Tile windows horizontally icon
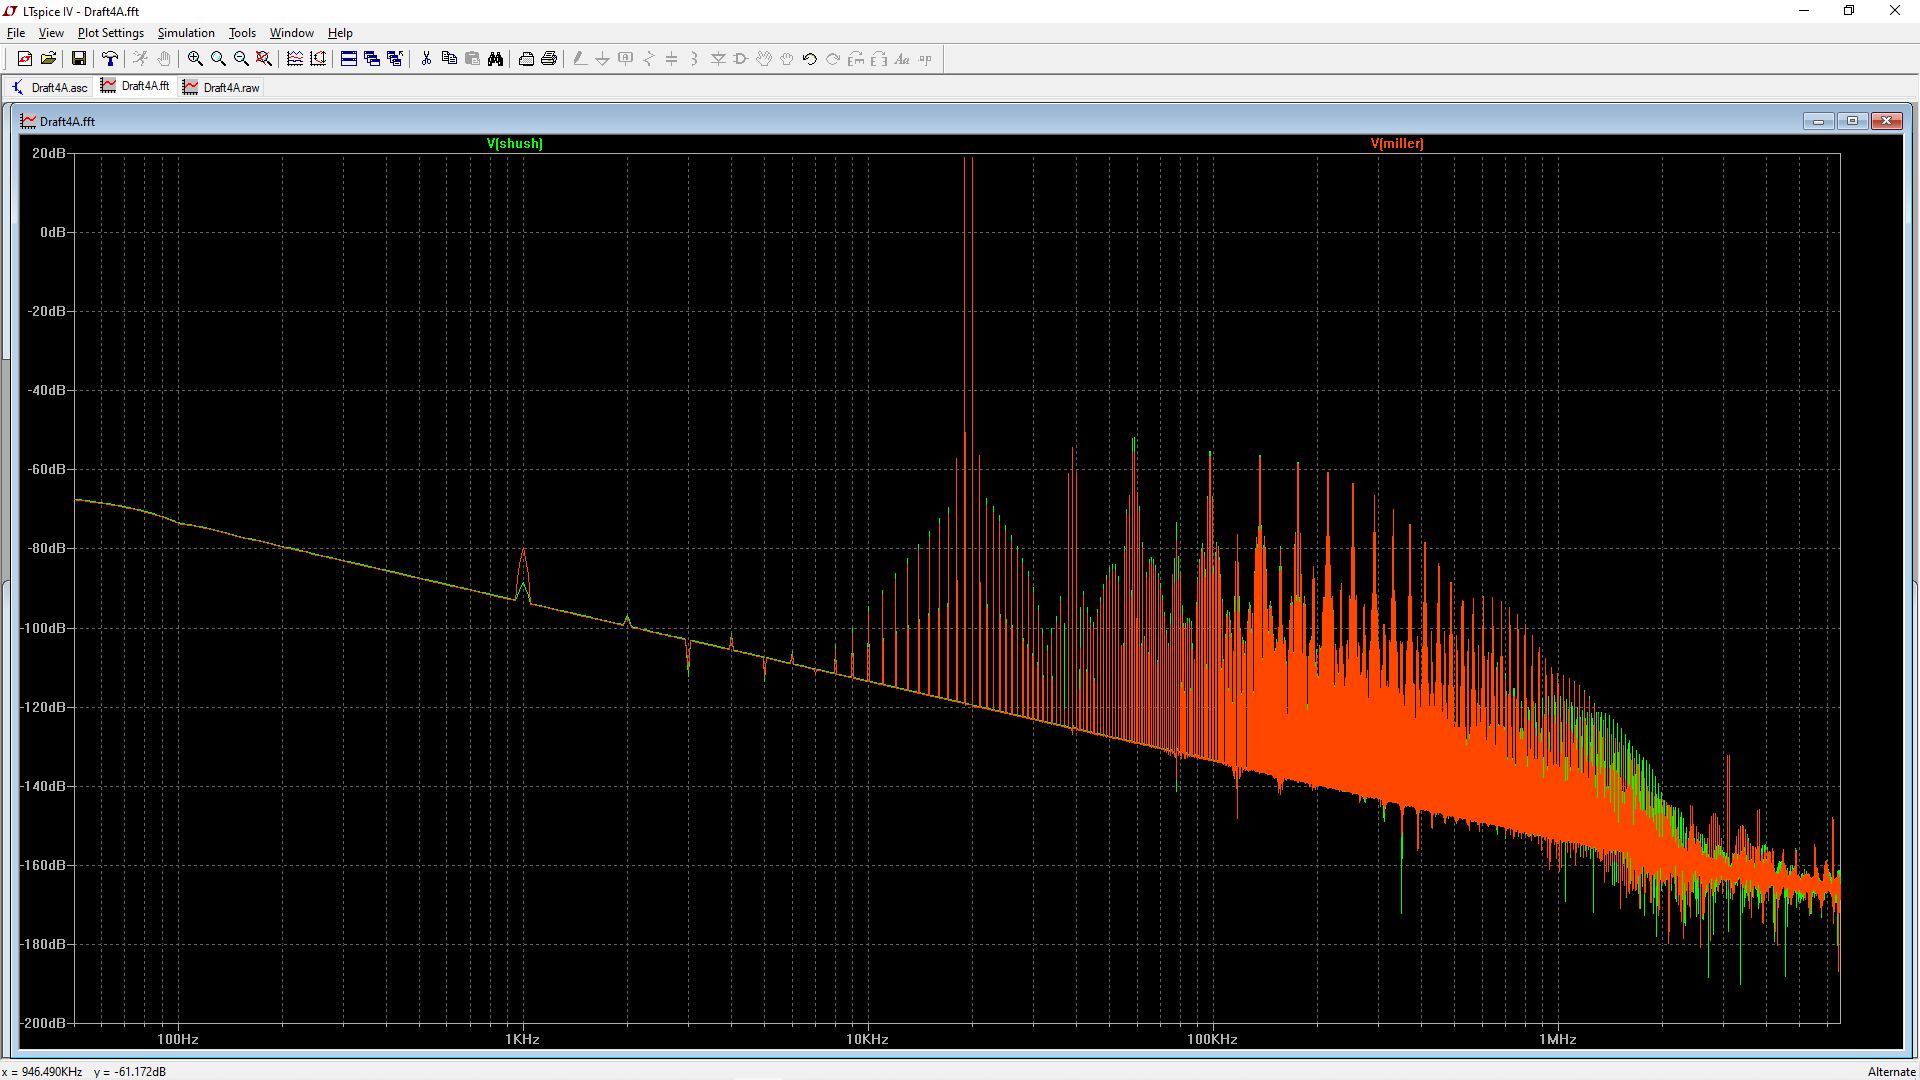The width and height of the screenshot is (1920, 1080). pos(349,59)
